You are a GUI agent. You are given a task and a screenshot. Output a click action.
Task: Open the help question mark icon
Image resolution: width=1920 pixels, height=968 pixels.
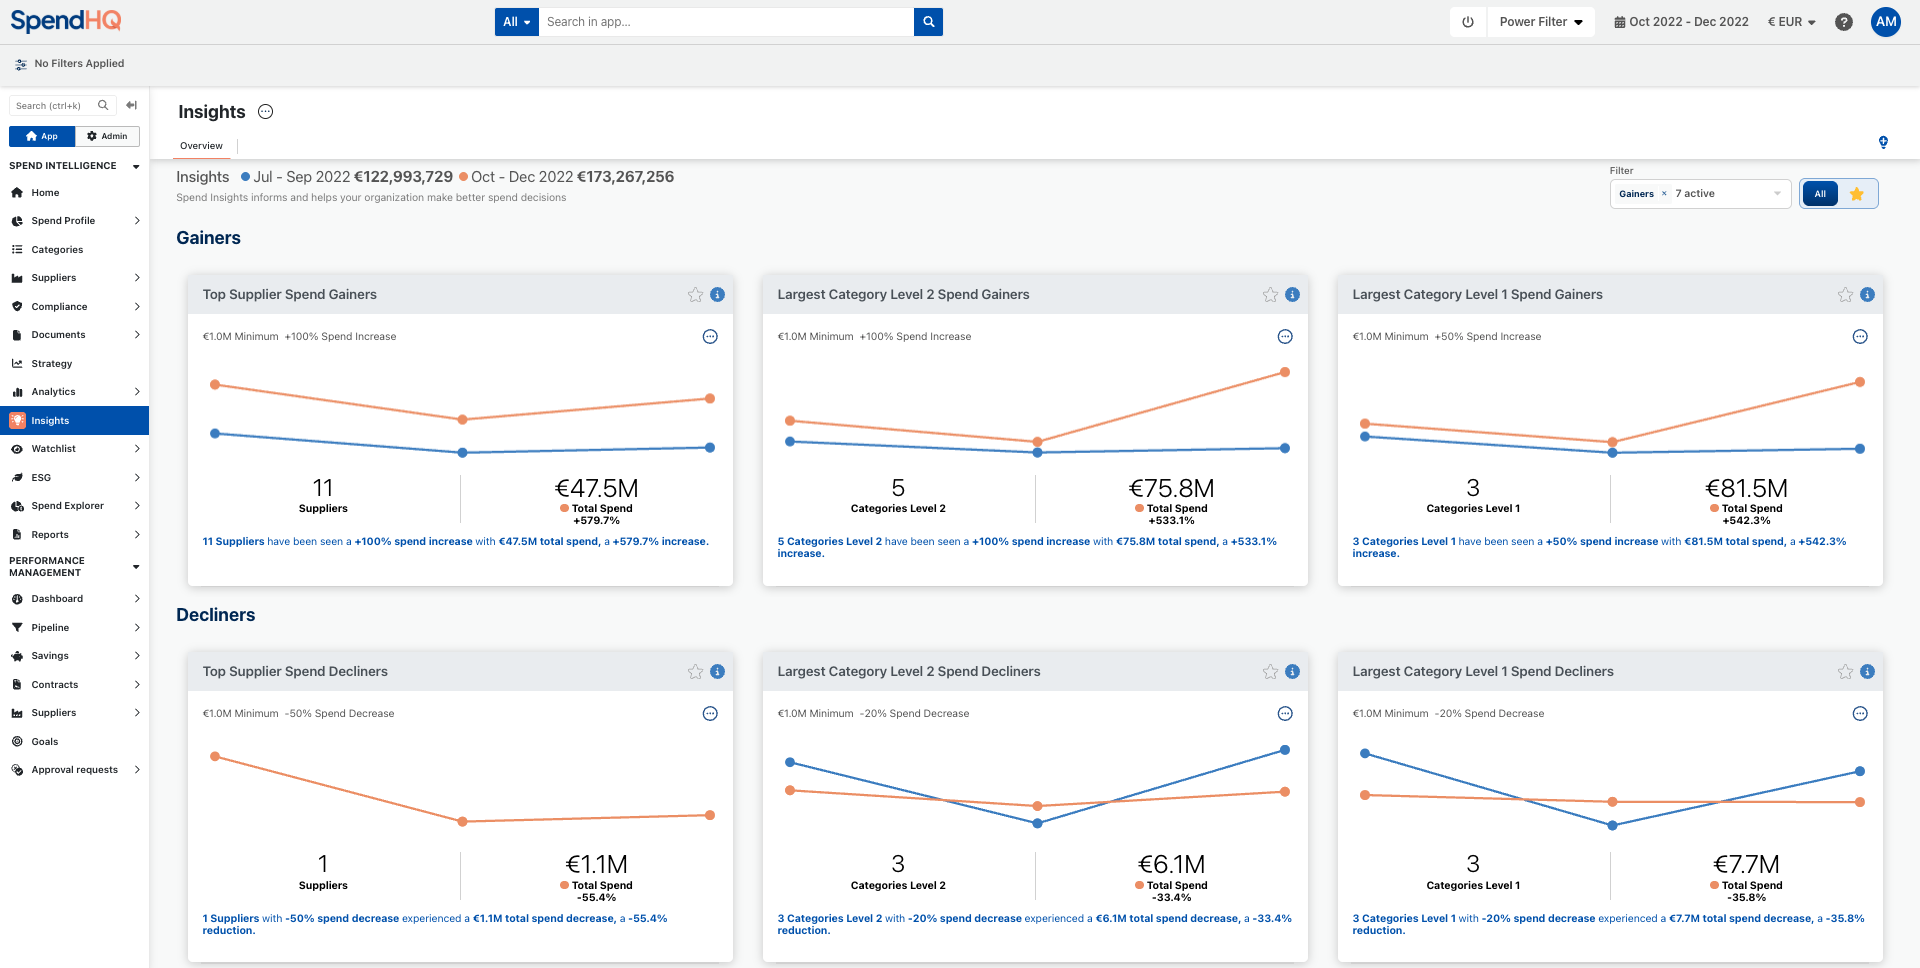coord(1844,22)
